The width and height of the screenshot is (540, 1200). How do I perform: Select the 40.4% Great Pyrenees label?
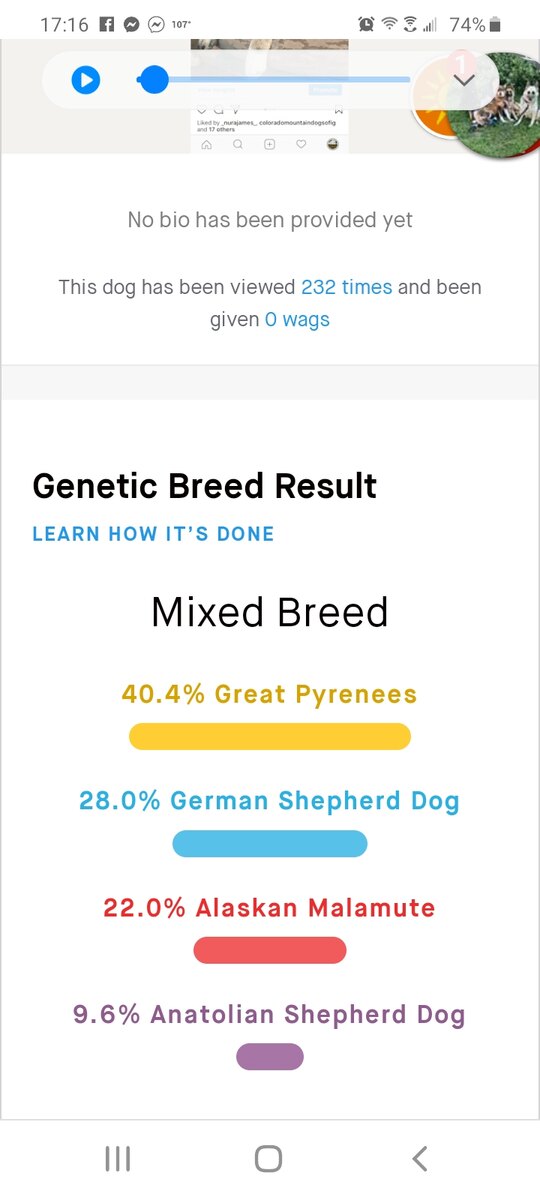pos(270,694)
